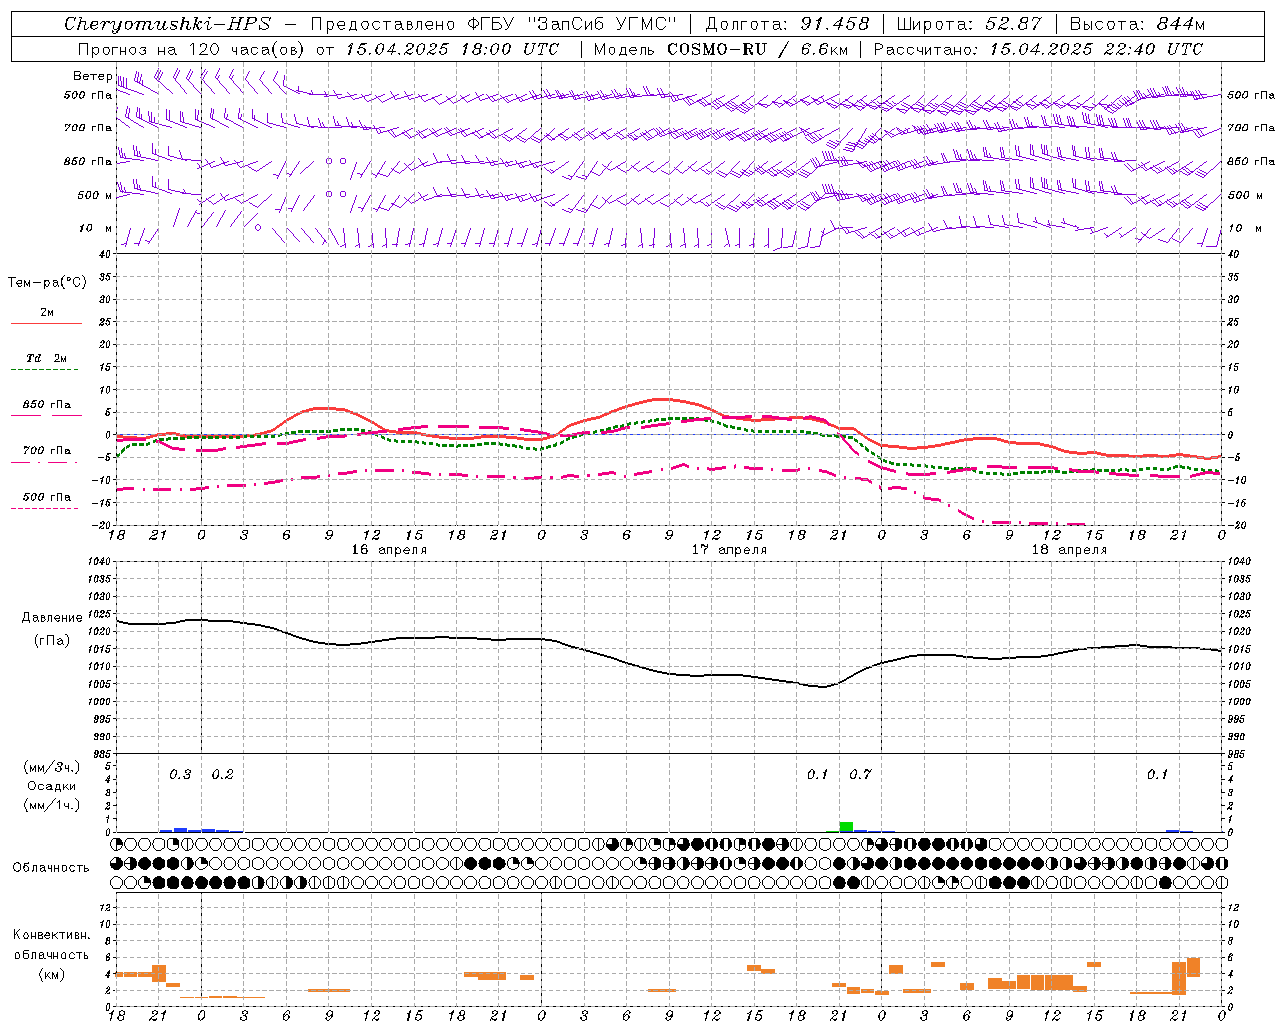Viewport: 1280px width, 1024px height.
Task: Click the 850 гПа temperature legend entry
Action: [46, 405]
